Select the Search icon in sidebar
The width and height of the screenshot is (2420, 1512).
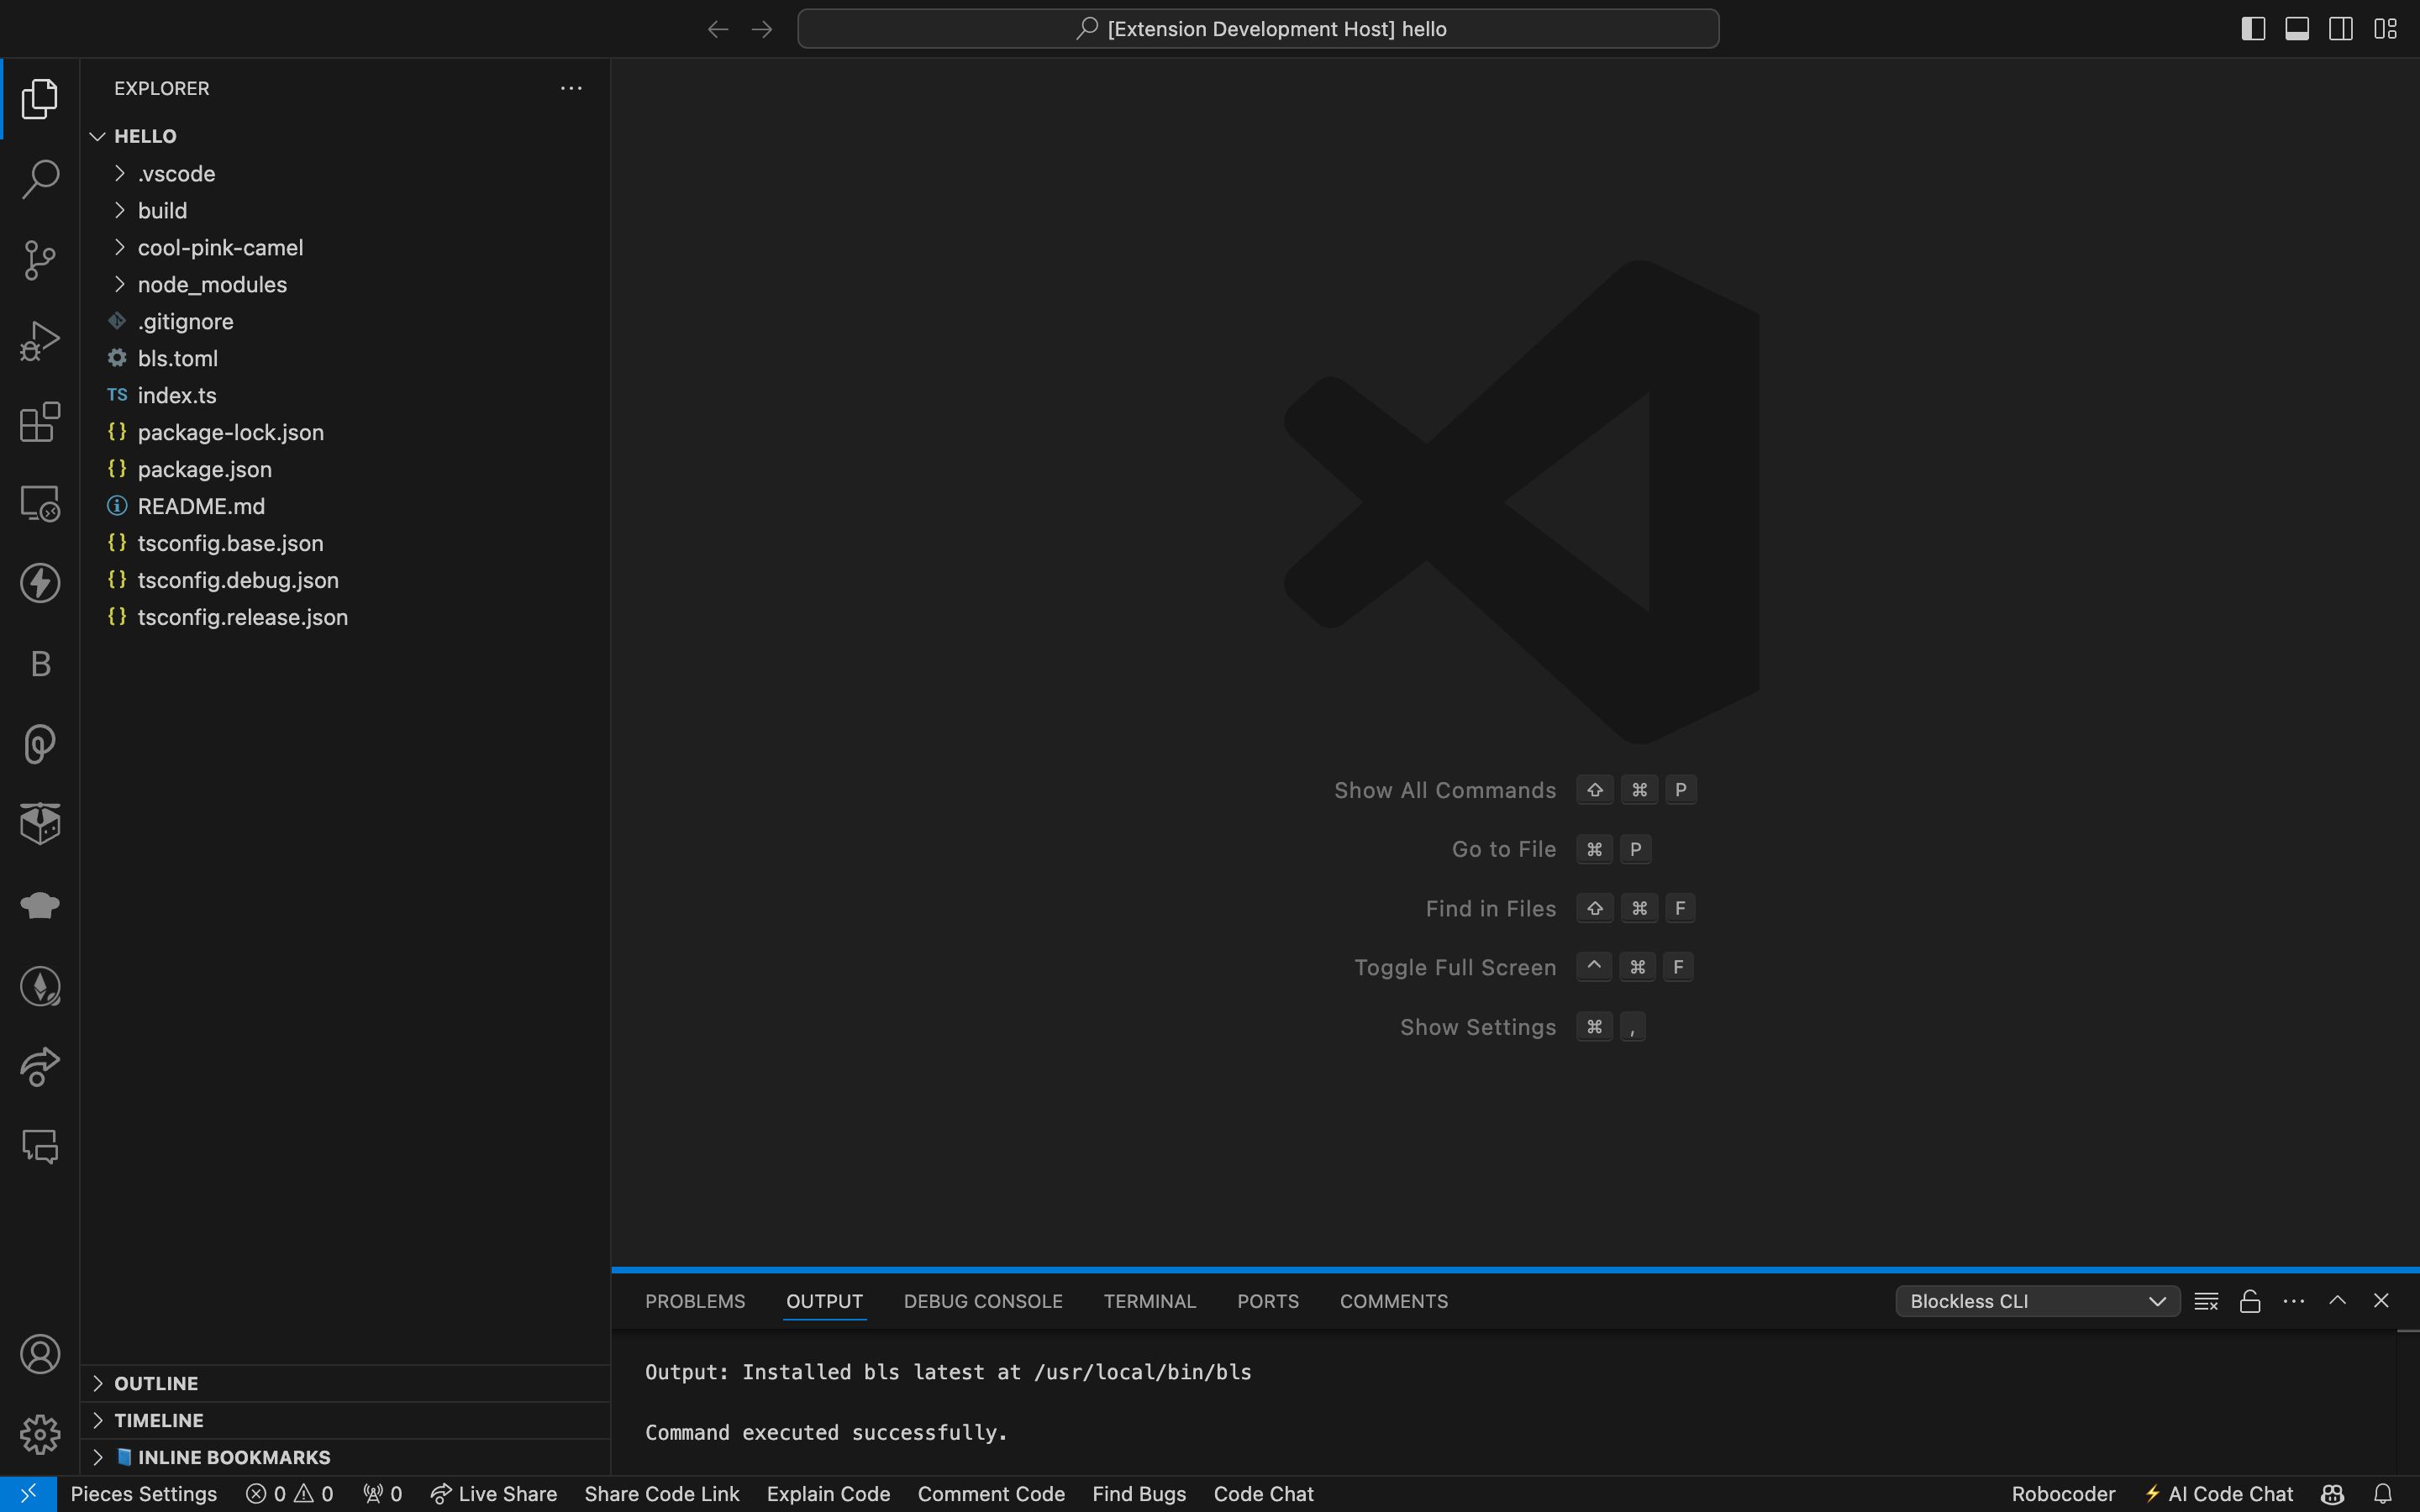coord(40,180)
